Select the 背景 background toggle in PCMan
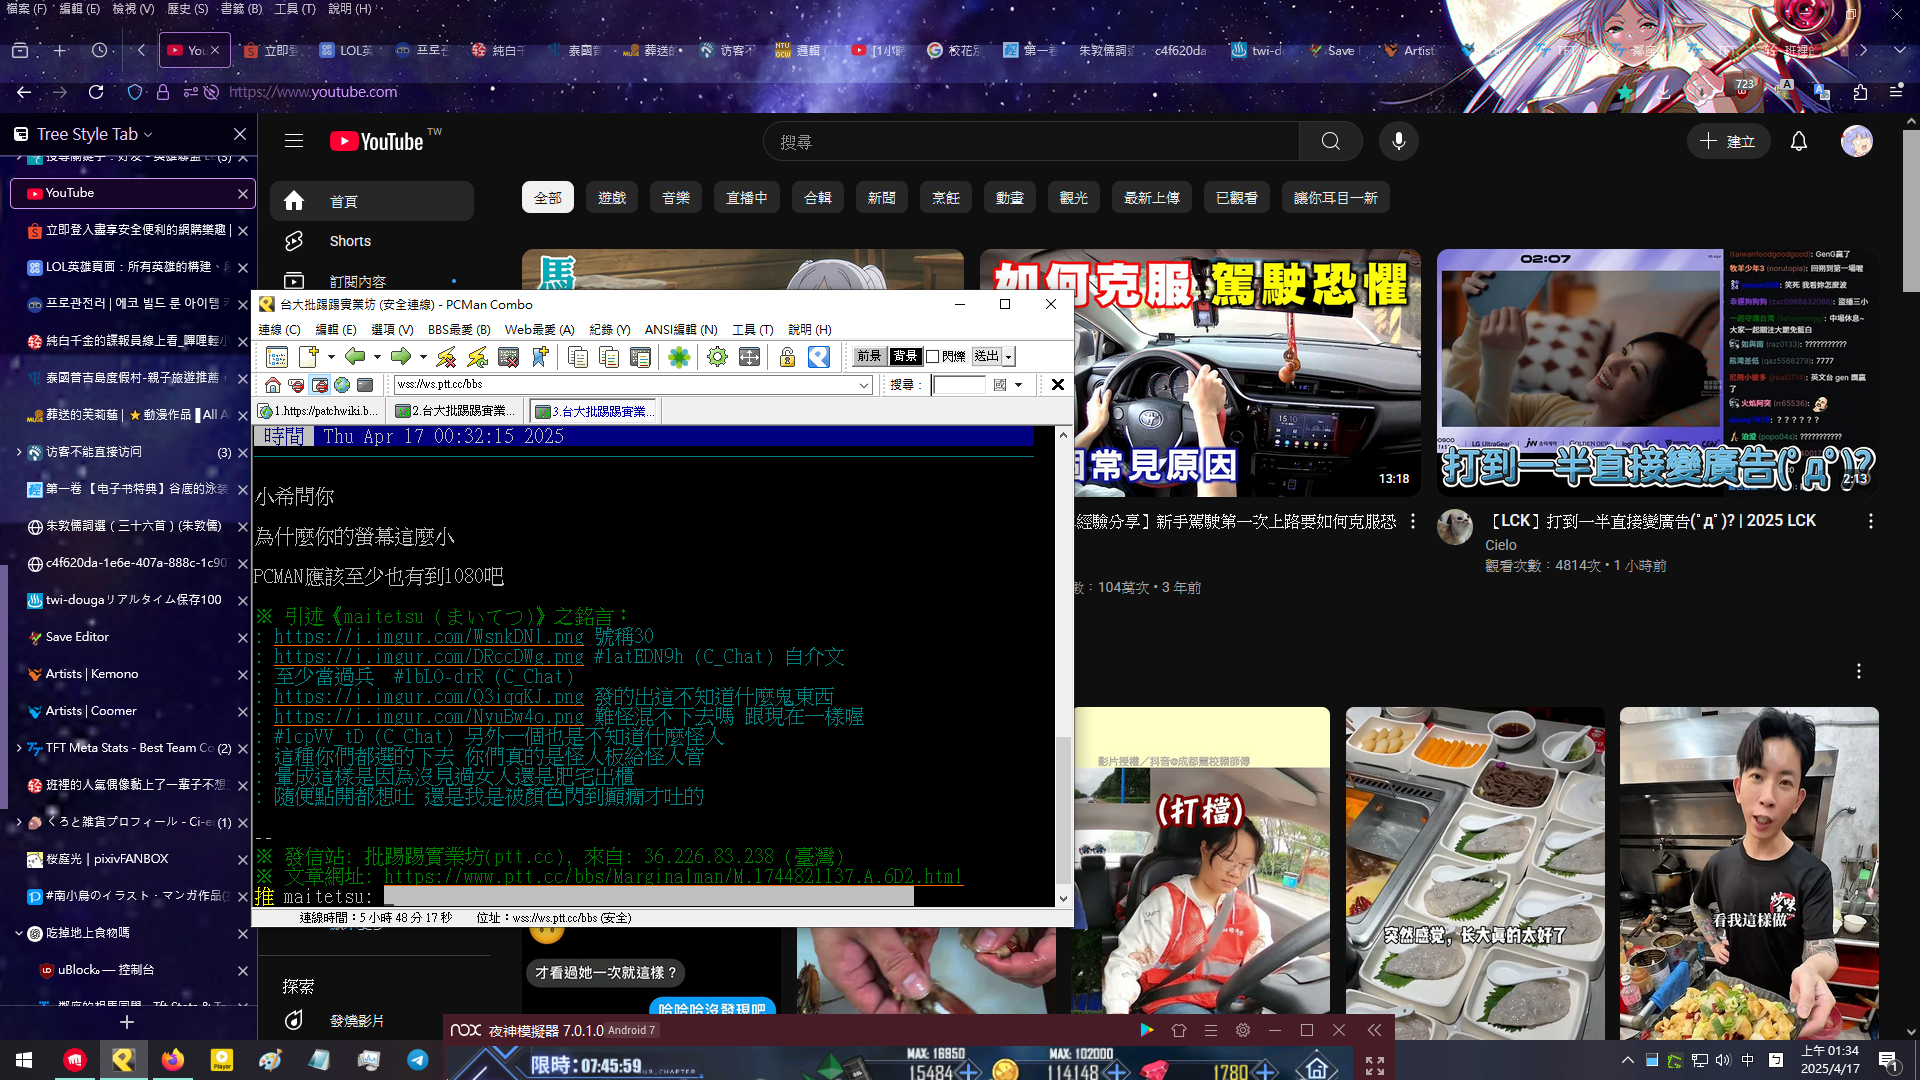 (x=905, y=356)
